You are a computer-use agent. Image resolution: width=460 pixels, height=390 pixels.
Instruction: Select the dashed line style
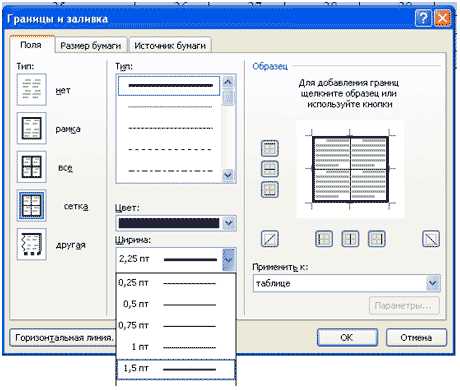pyautogui.click(x=169, y=149)
